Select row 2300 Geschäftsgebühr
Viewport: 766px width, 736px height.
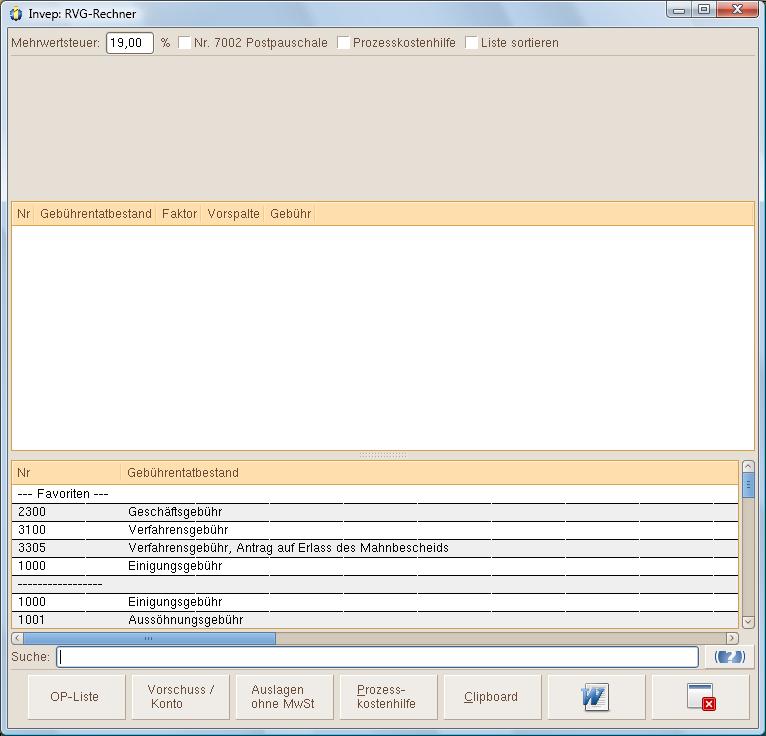pyautogui.click(x=375, y=512)
